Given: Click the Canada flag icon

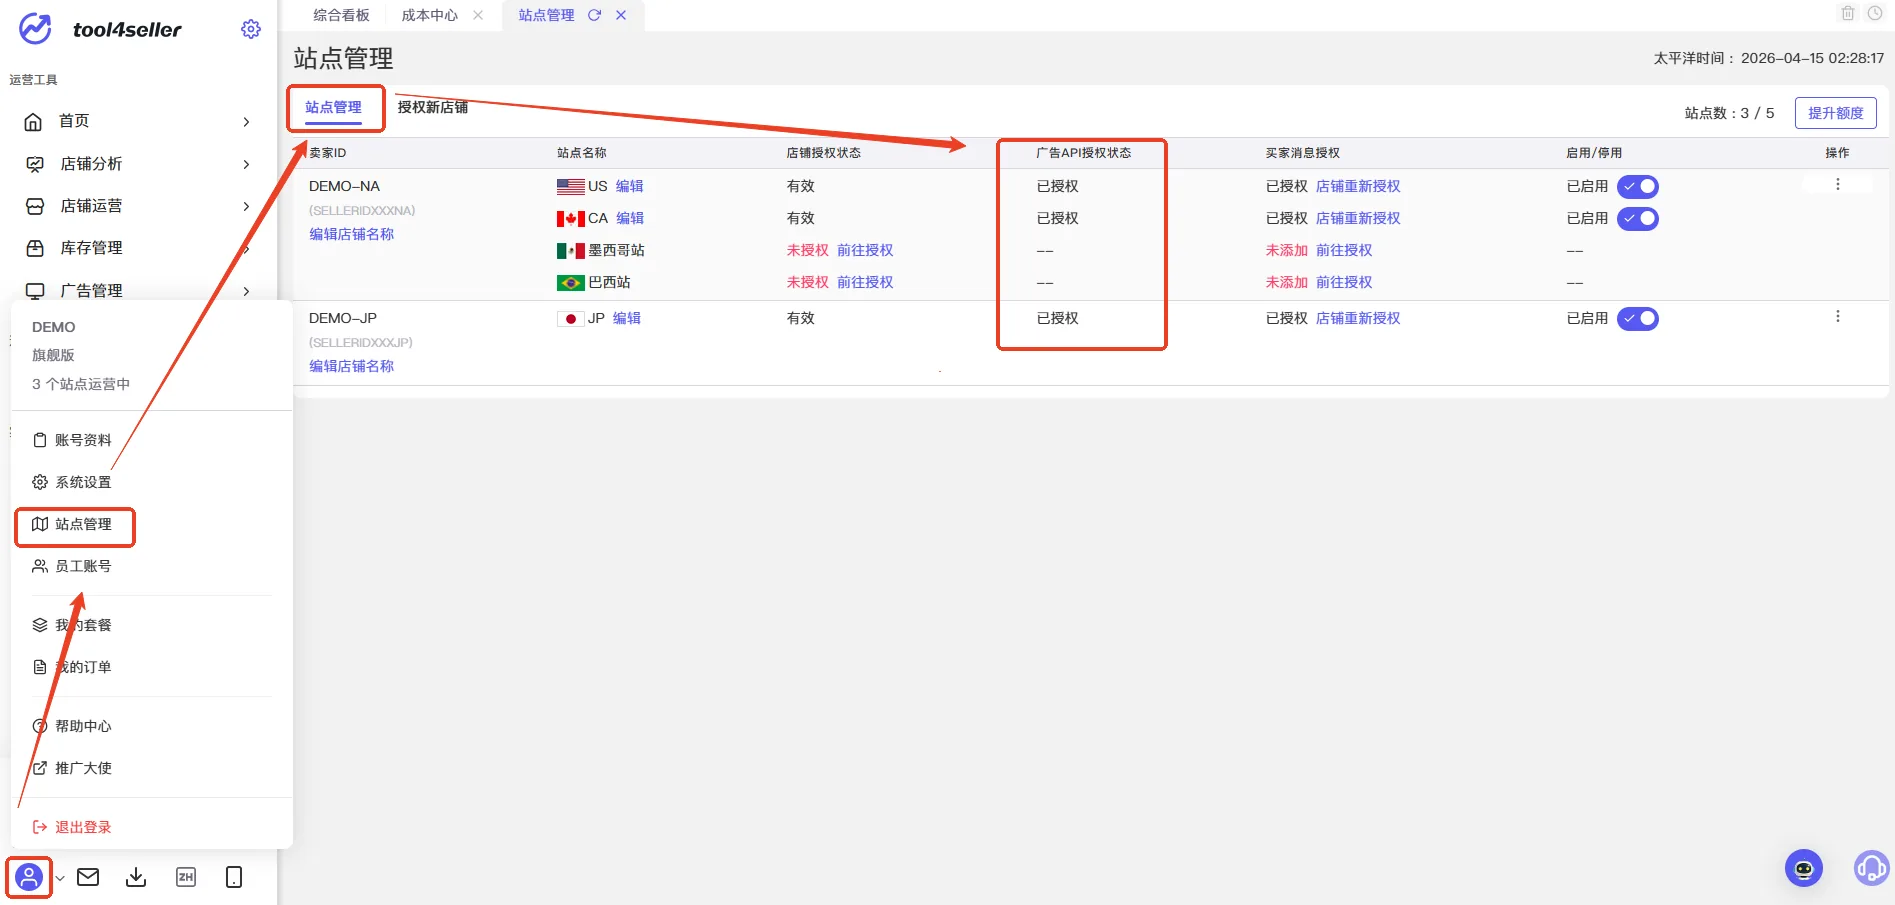Looking at the screenshot, I should coord(571,219).
